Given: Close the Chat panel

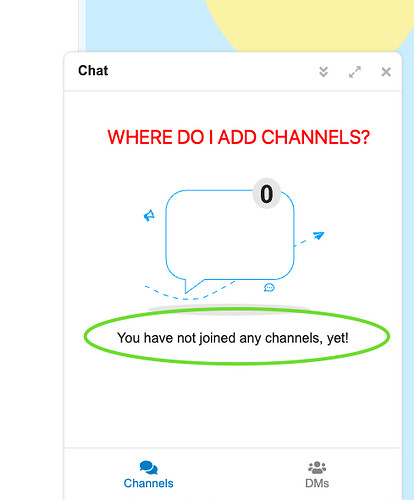Looking at the screenshot, I should 386,72.
